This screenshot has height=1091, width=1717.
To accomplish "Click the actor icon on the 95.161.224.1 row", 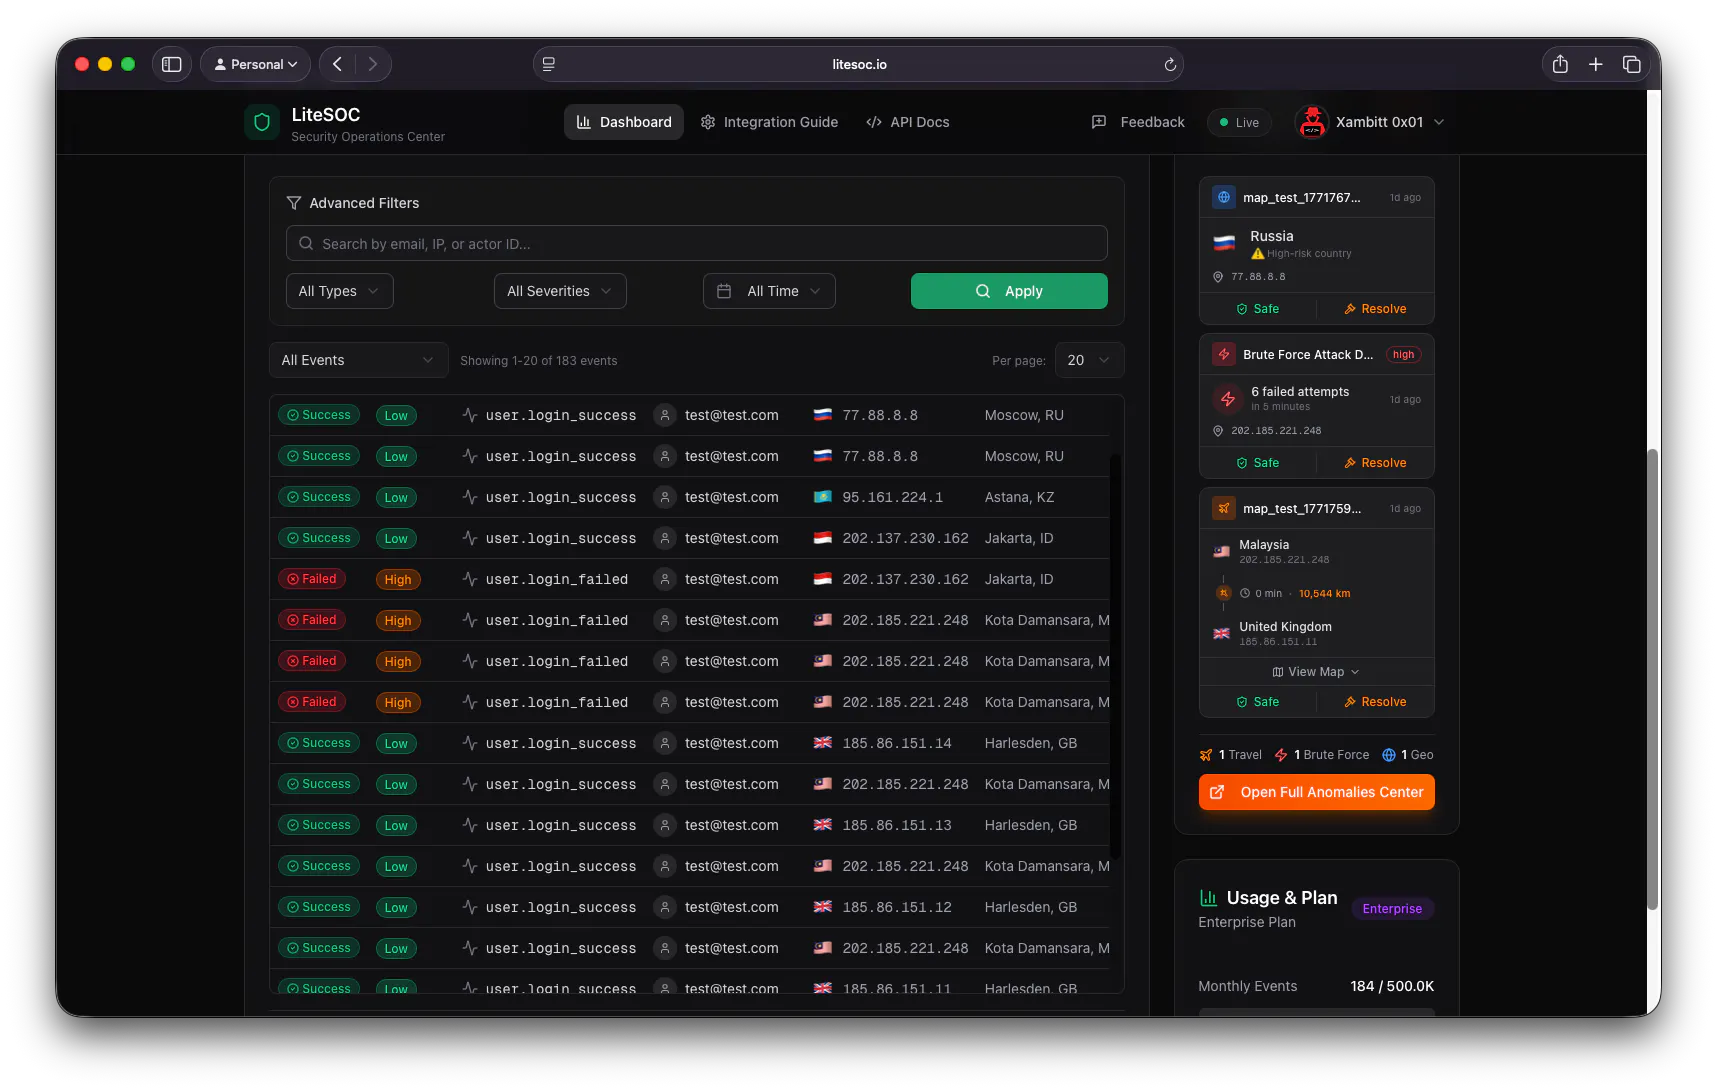I will pyautogui.click(x=665, y=497).
